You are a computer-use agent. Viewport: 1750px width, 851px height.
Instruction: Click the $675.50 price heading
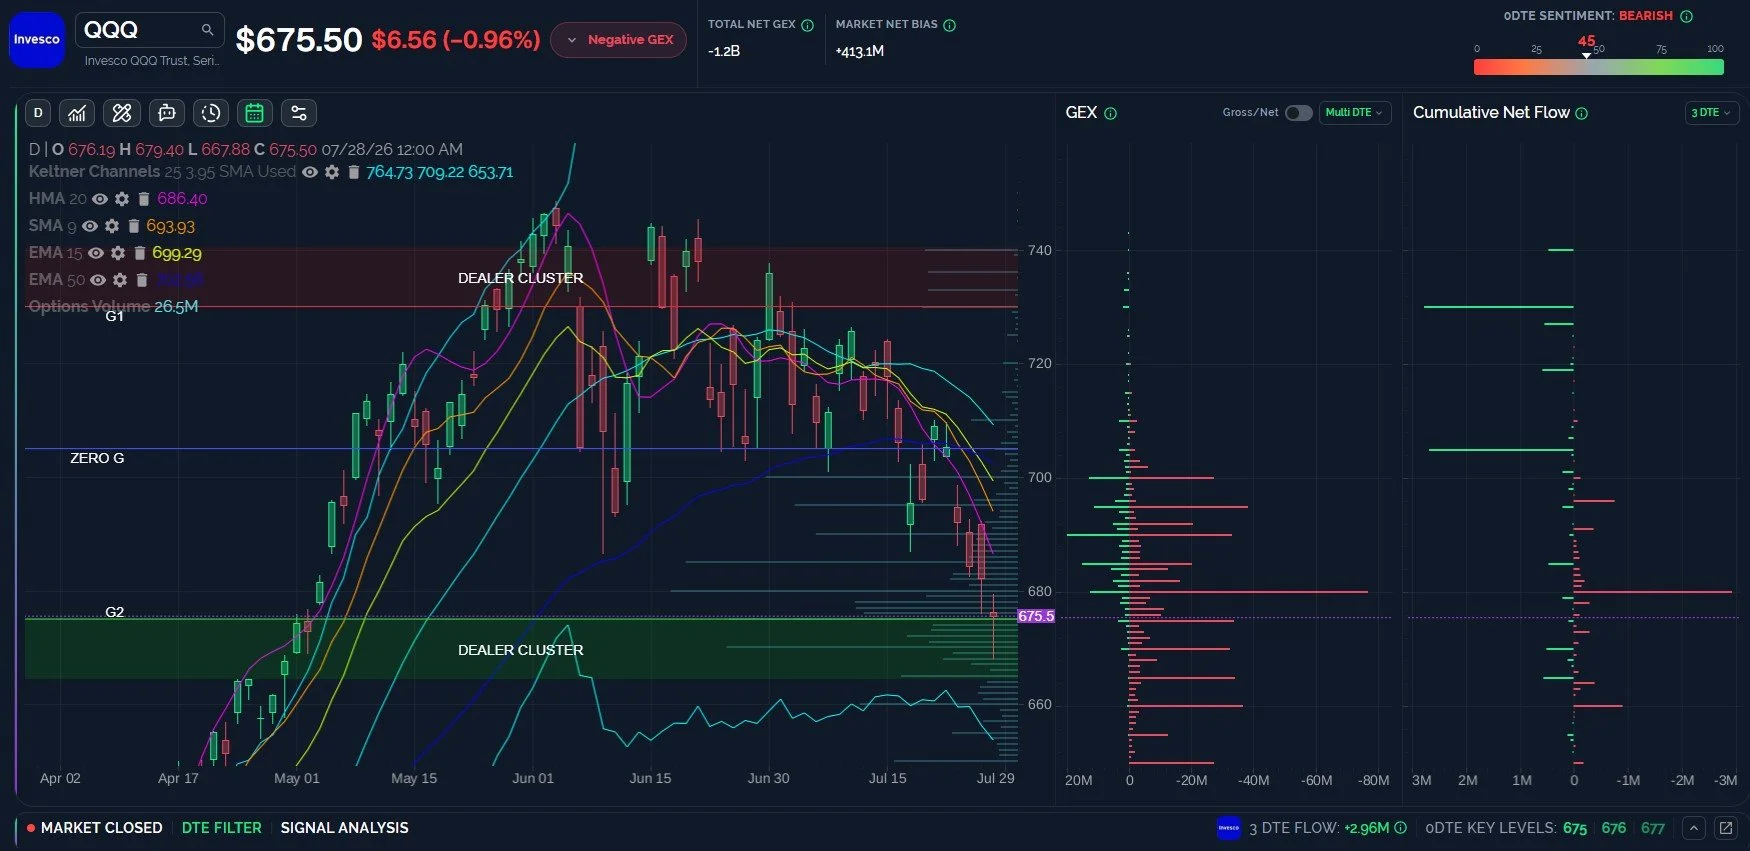point(298,40)
